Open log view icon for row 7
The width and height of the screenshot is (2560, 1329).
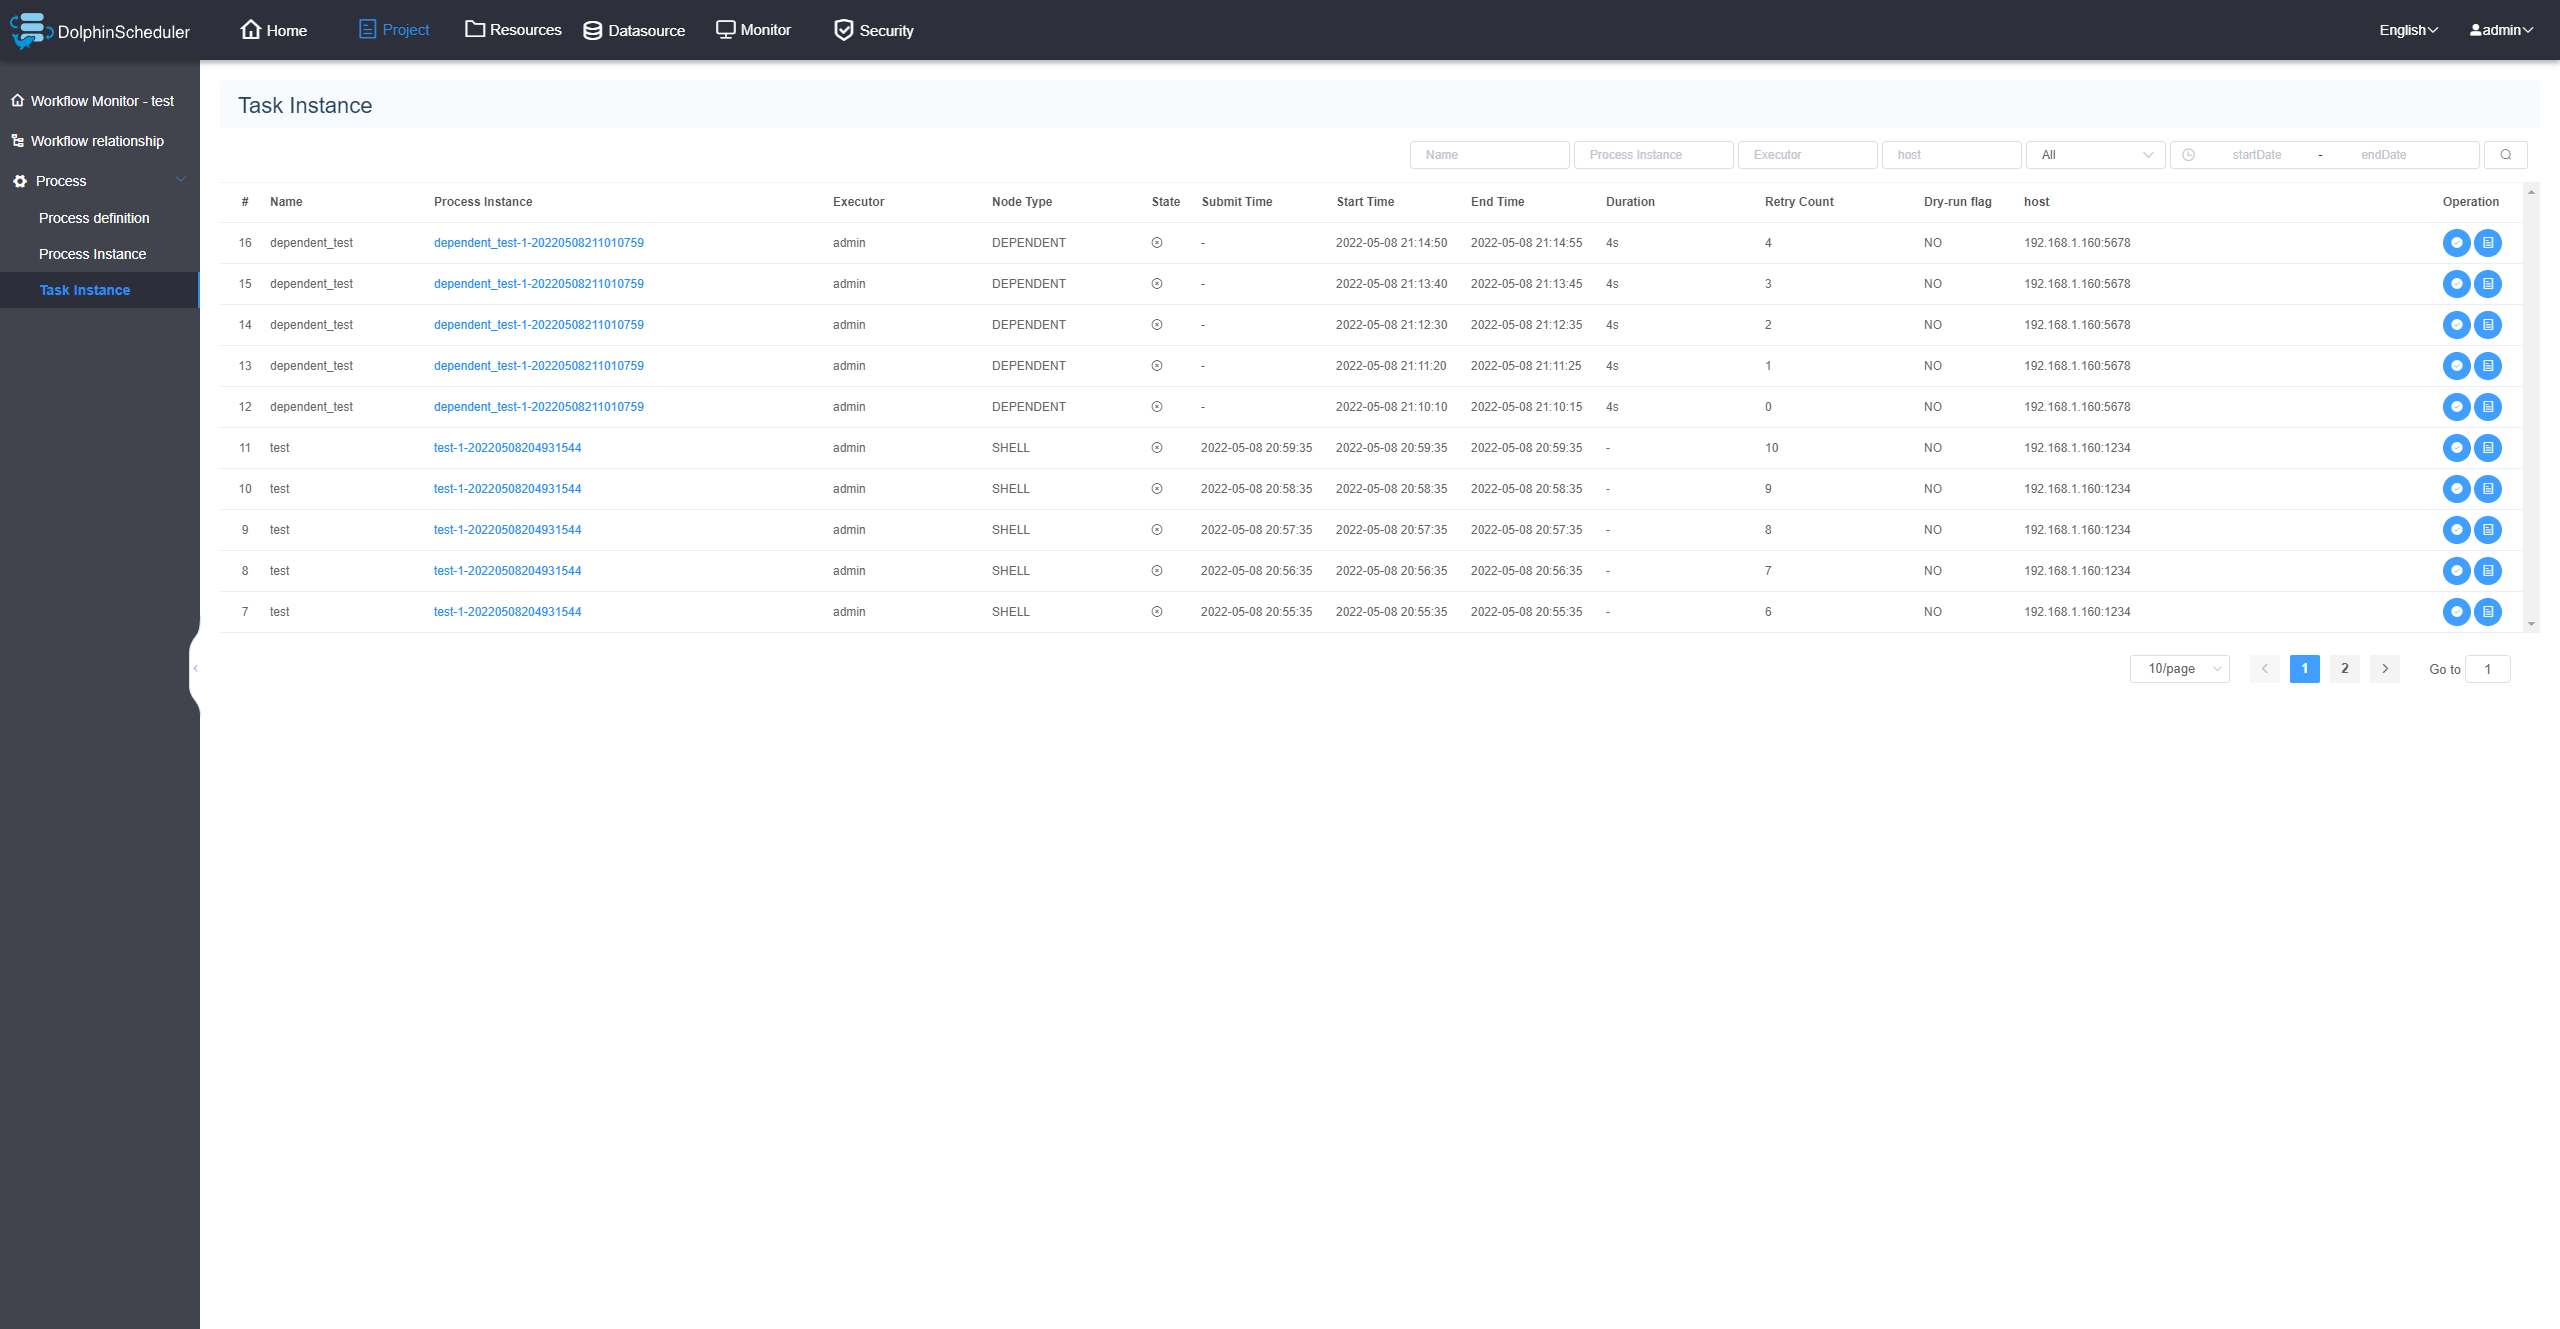(2488, 612)
